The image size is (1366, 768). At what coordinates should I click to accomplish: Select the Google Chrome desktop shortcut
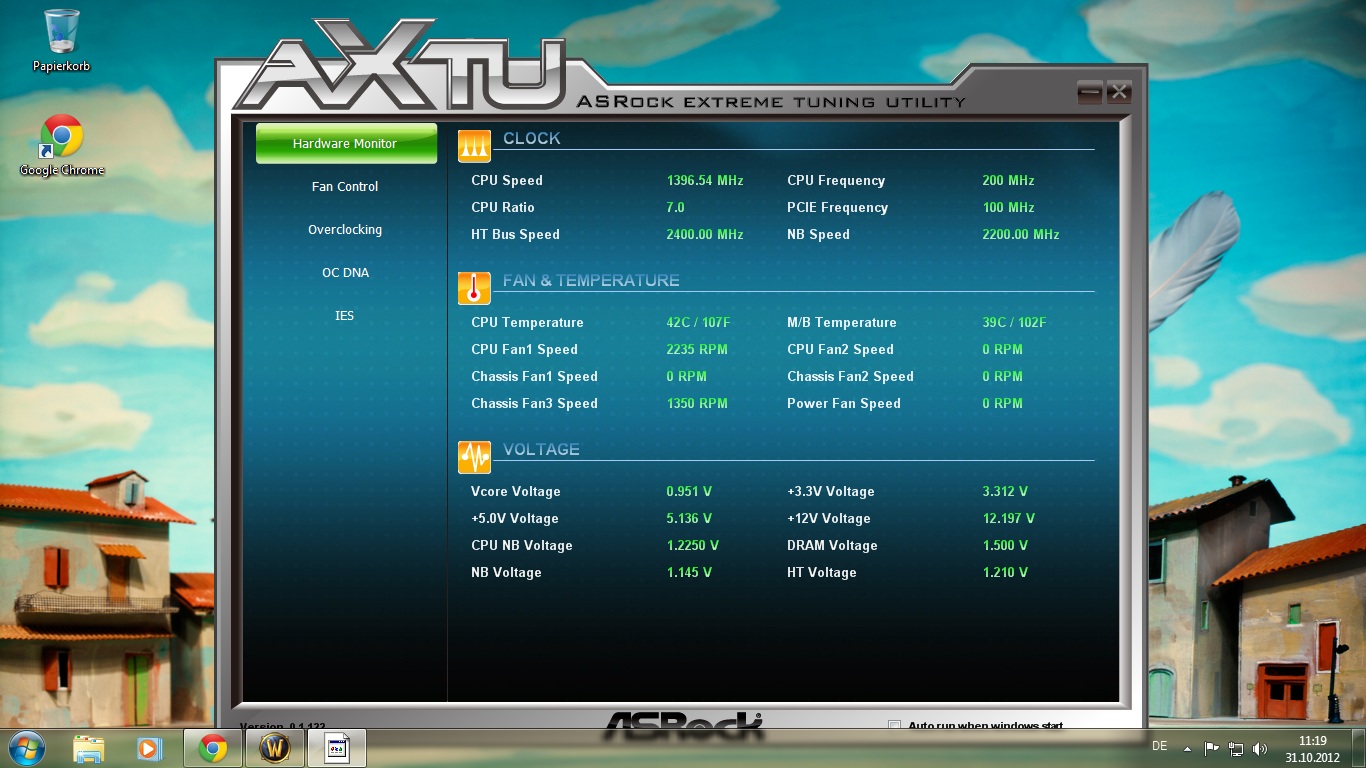62,145
